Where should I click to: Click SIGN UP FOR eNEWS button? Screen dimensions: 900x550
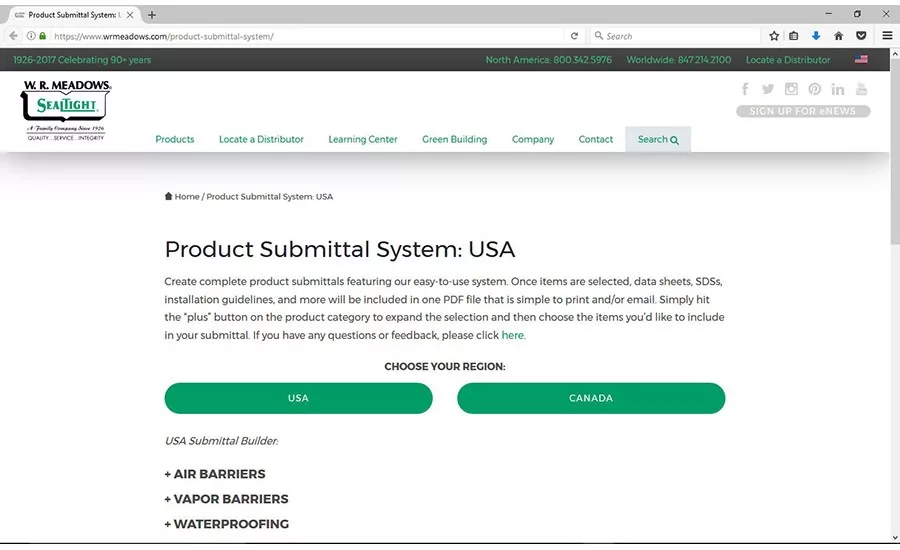[803, 111]
